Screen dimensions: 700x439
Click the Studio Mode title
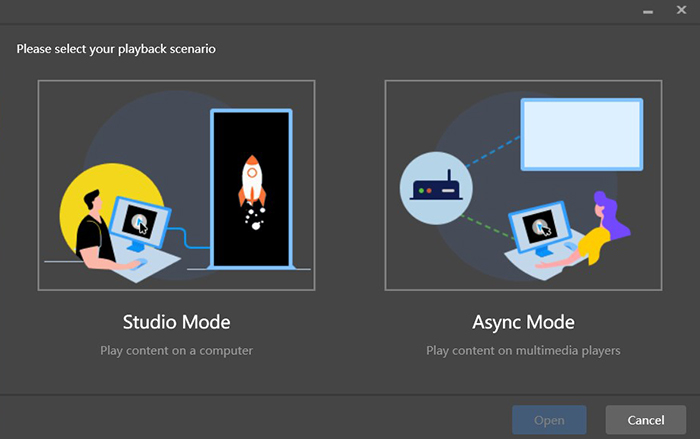176,322
